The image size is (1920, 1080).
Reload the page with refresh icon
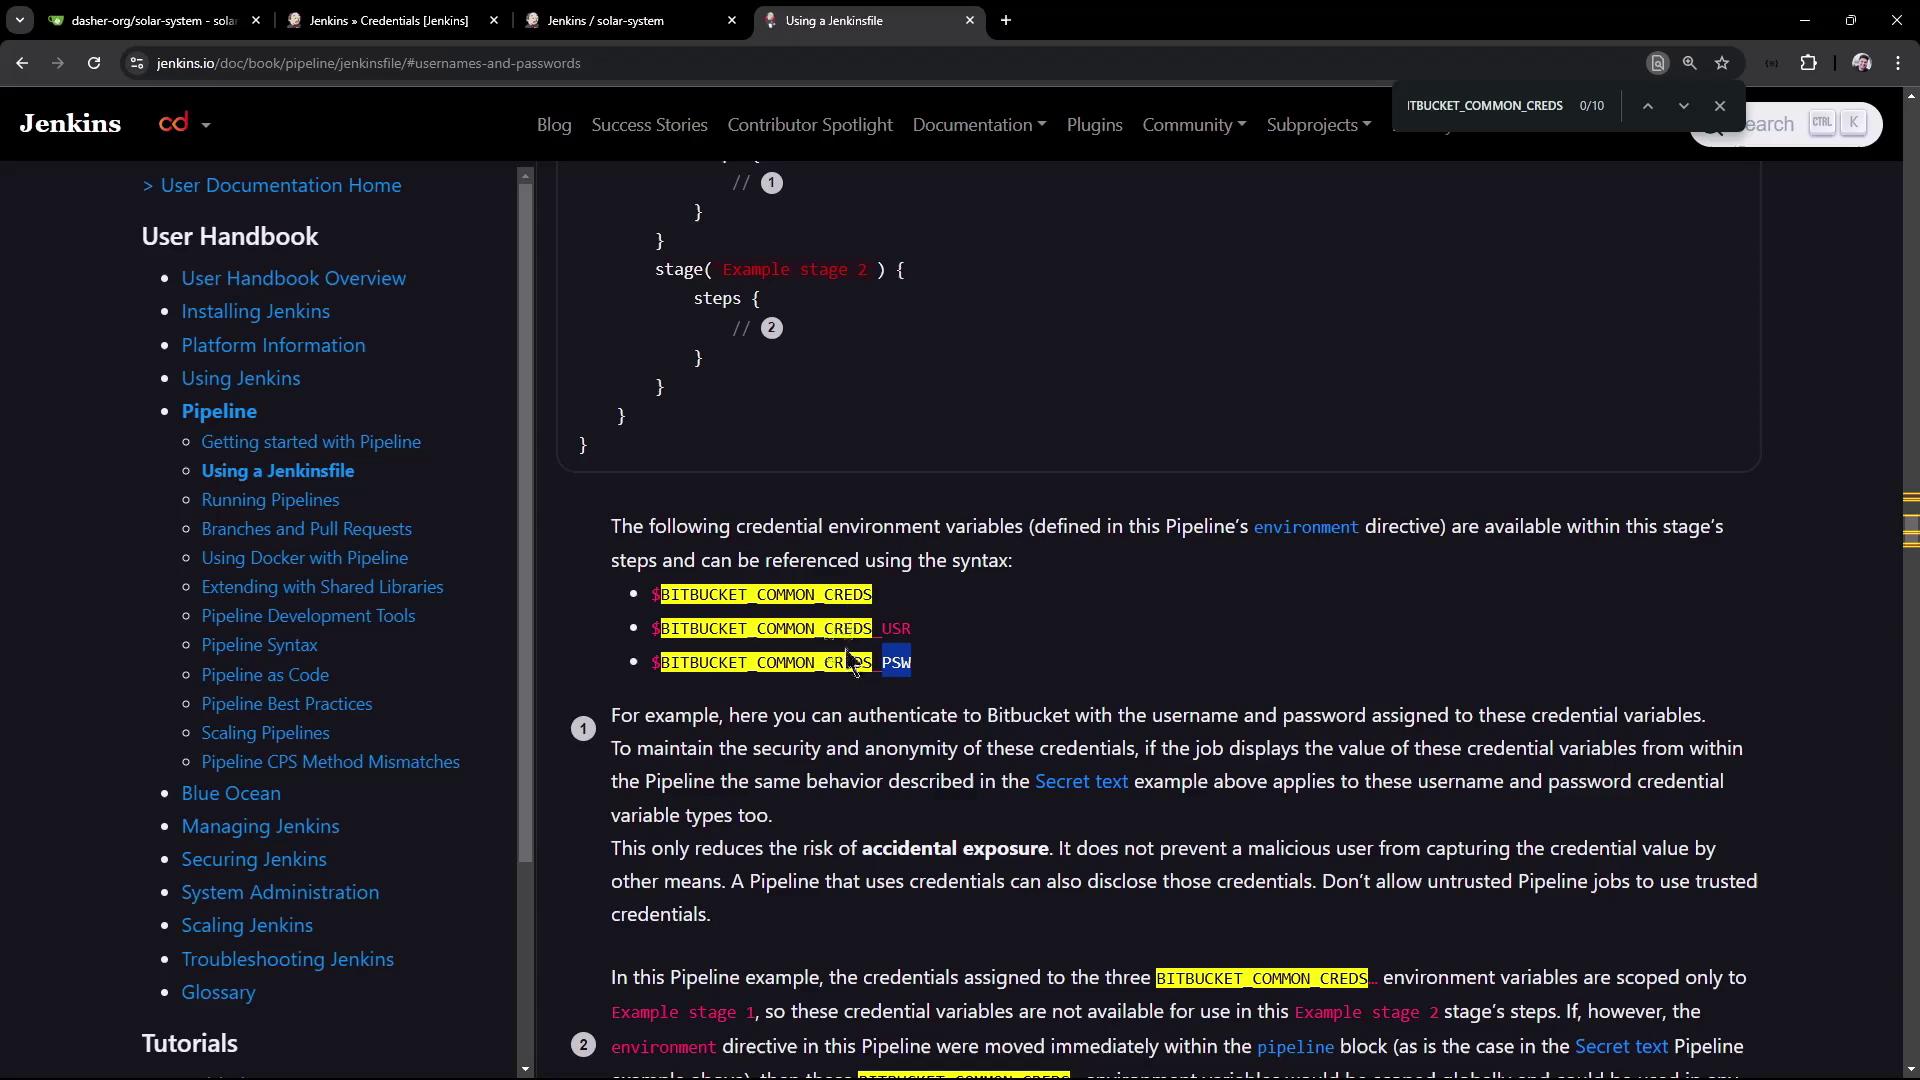[94, 63]
